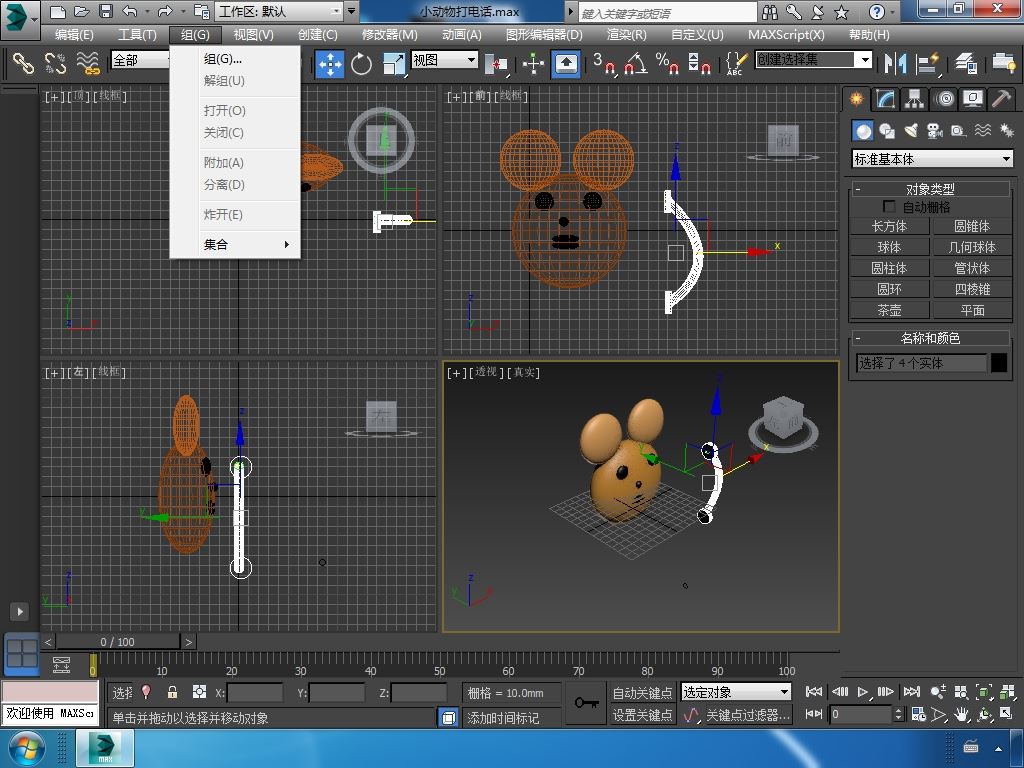Toggle the selection lock padlock
The width and height of the screenshot is (1024, 768).
(172, 692)
